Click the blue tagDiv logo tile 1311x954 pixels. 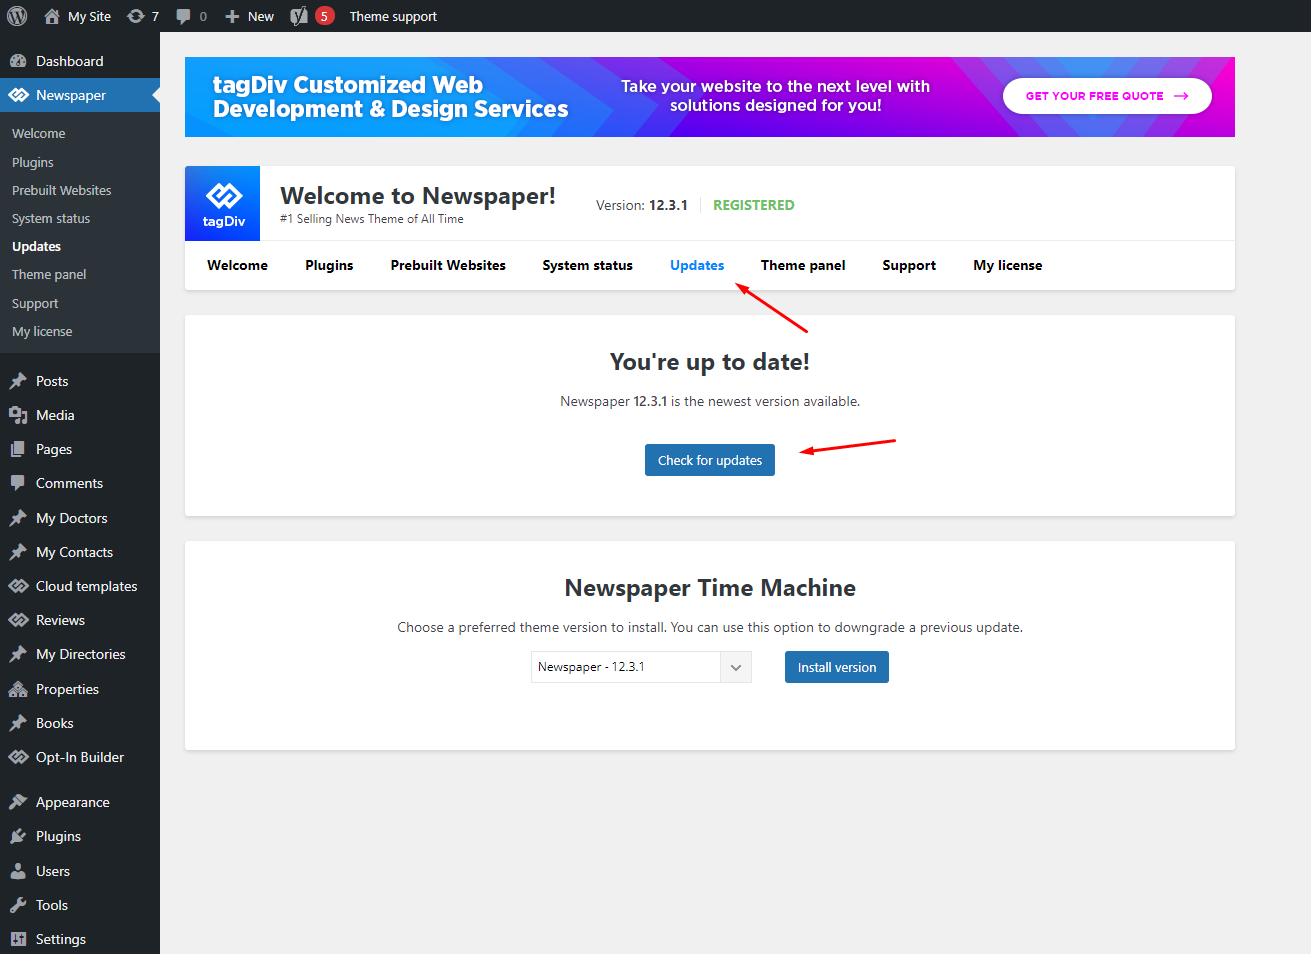click(x=223, y=204)
